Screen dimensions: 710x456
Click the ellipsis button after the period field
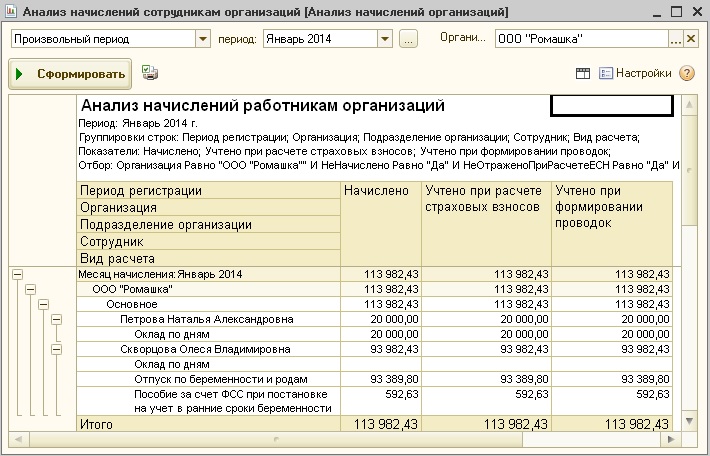(408, 39)
